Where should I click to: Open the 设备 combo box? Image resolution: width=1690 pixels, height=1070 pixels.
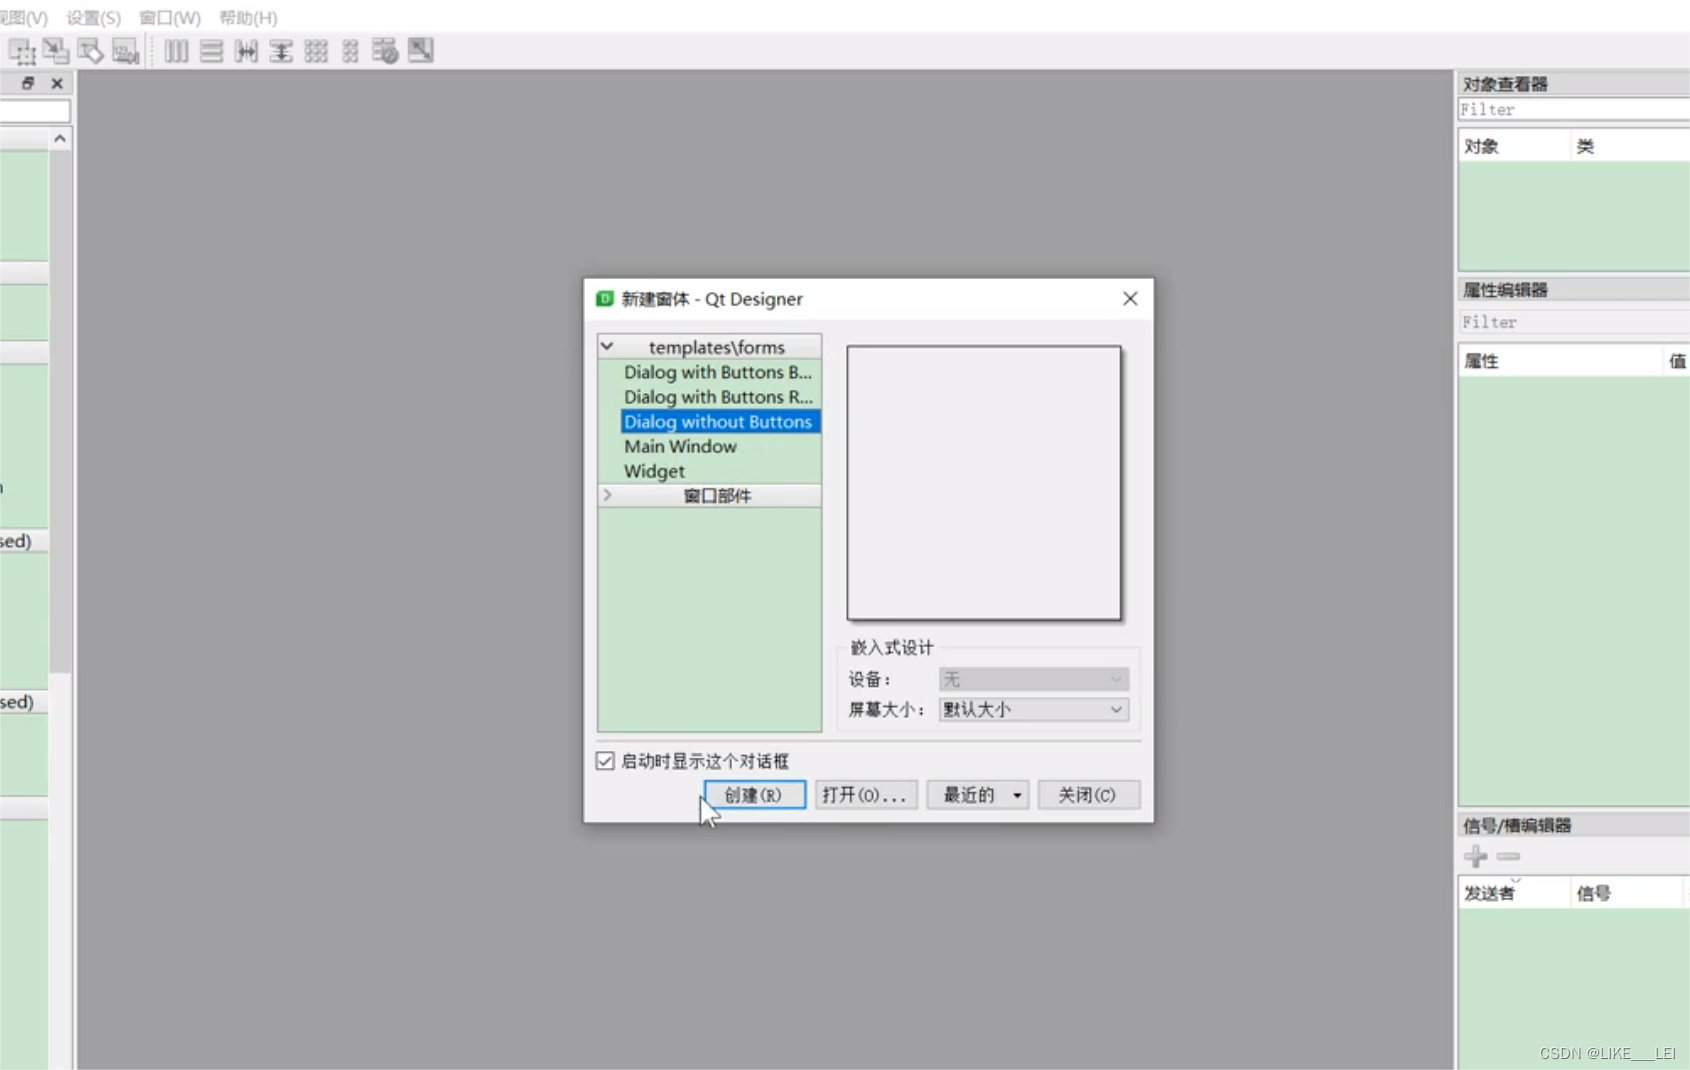tap(1034, 679)
